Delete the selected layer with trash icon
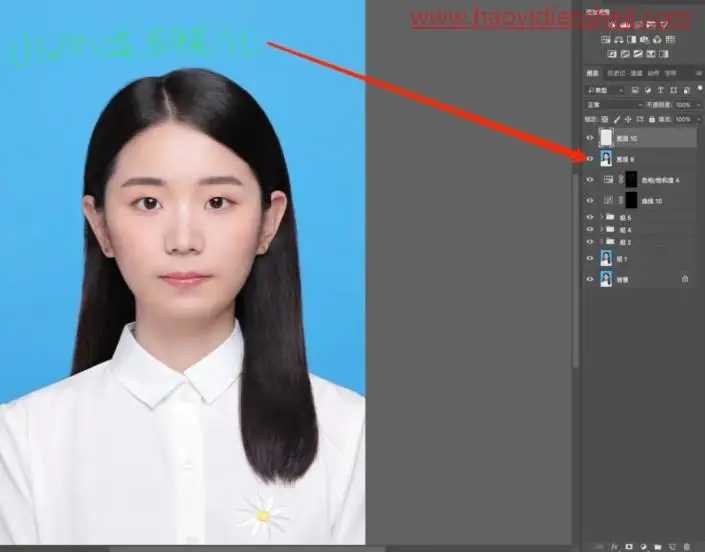 (x=687, y=547)
